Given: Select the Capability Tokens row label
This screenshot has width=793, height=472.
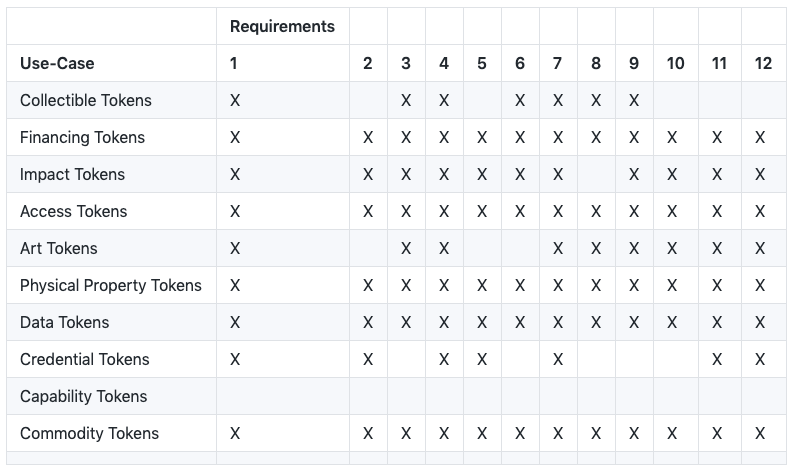Looking at the screenshot, I should click(x=83, y=396).
